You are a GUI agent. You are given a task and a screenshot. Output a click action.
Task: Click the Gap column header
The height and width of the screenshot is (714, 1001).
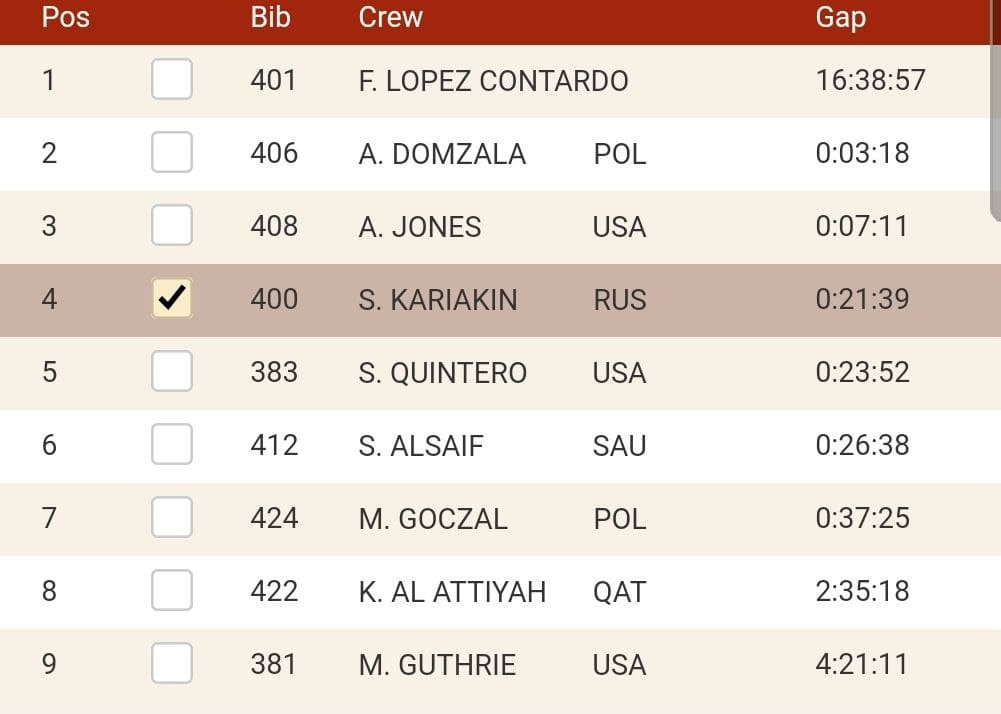(x=841, y=17)
